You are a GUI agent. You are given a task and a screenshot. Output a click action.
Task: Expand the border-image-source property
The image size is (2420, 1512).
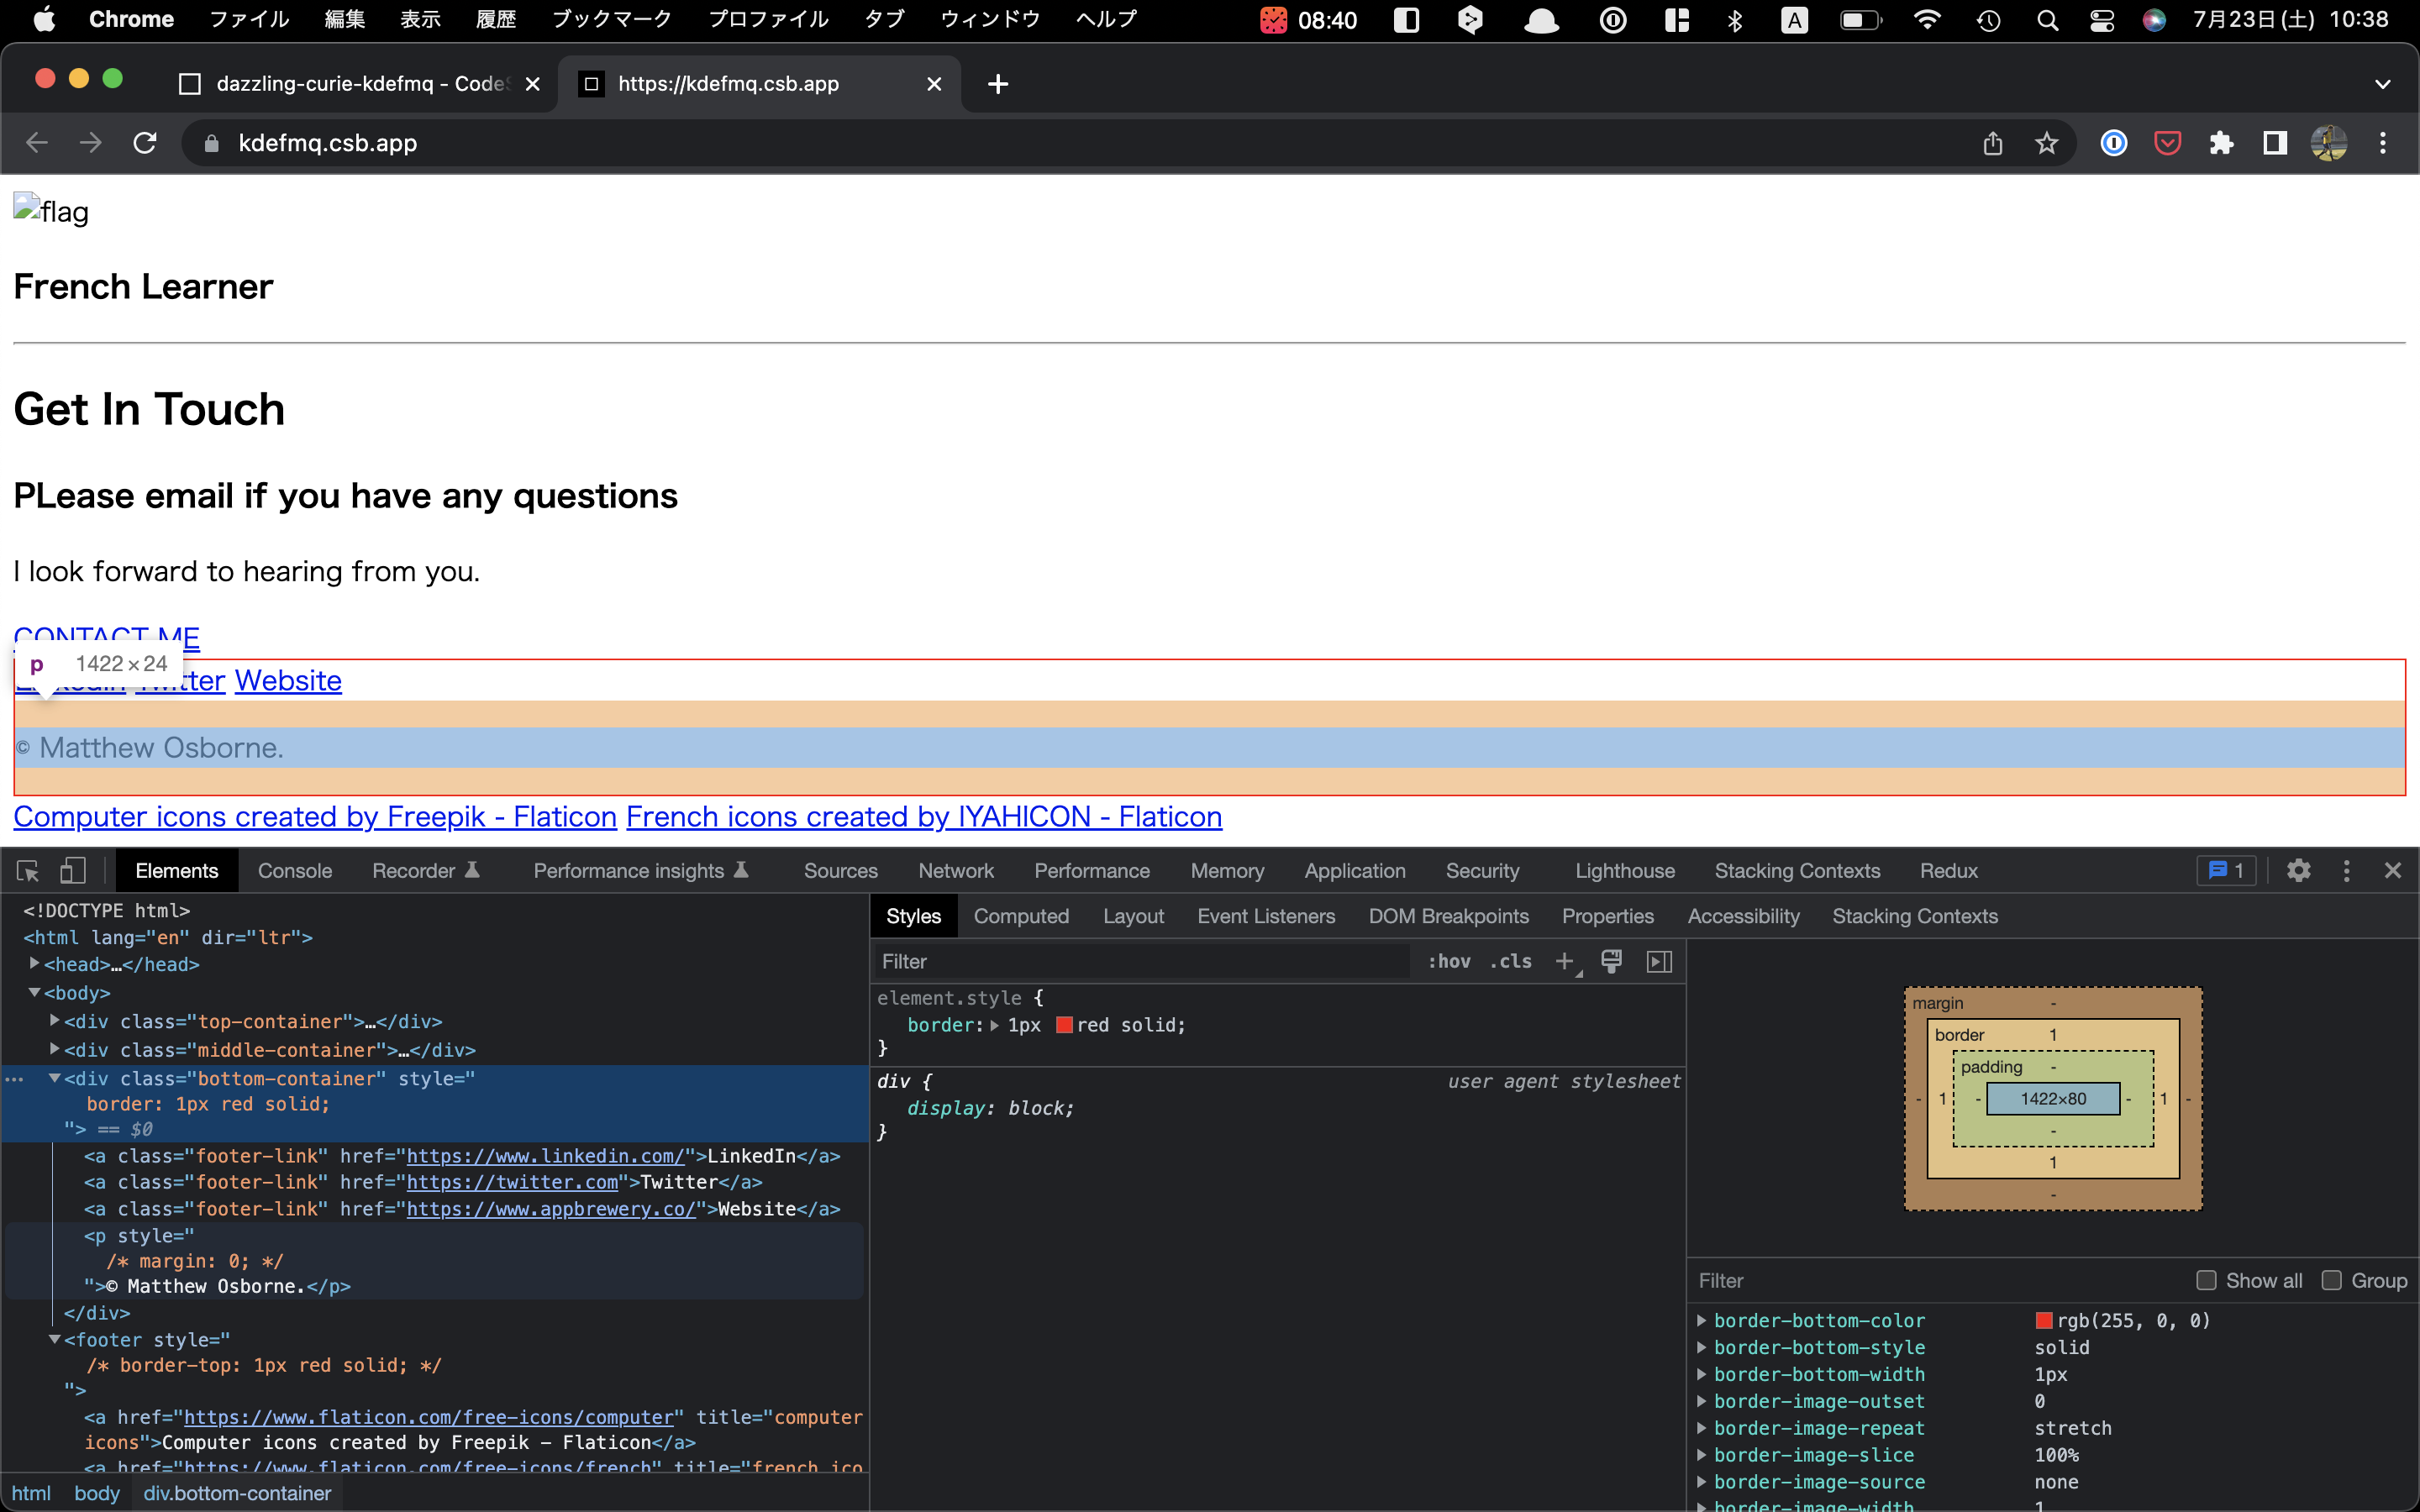[x=1702, y=1481]
